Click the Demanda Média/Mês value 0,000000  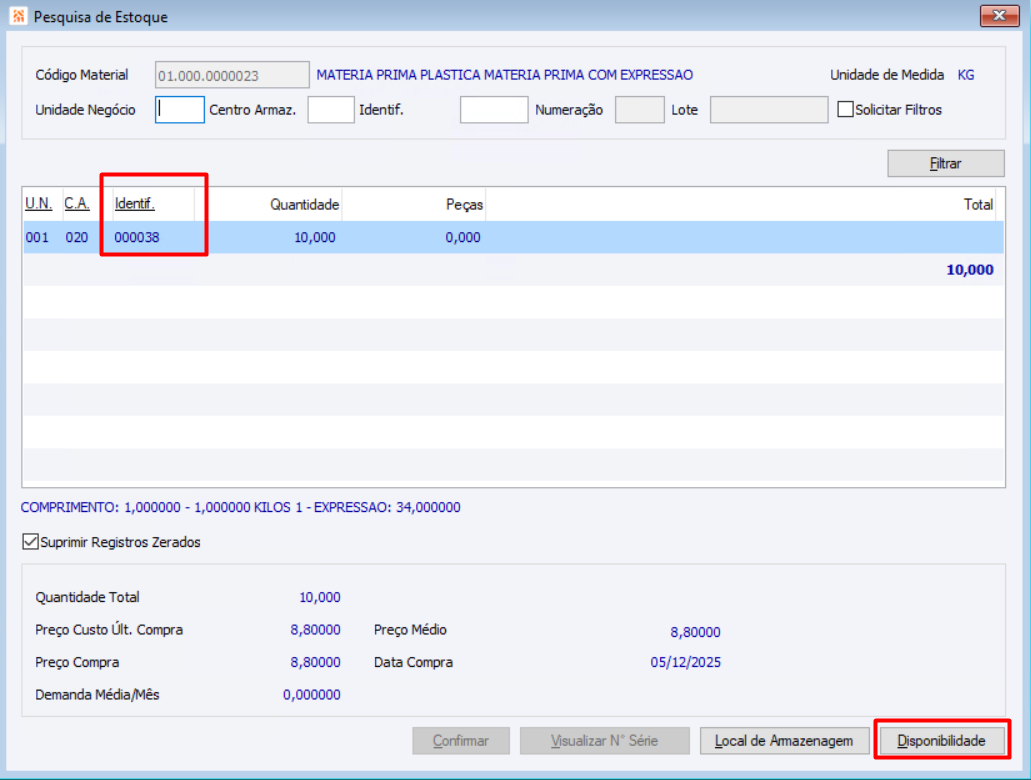(x=312, y=695)
